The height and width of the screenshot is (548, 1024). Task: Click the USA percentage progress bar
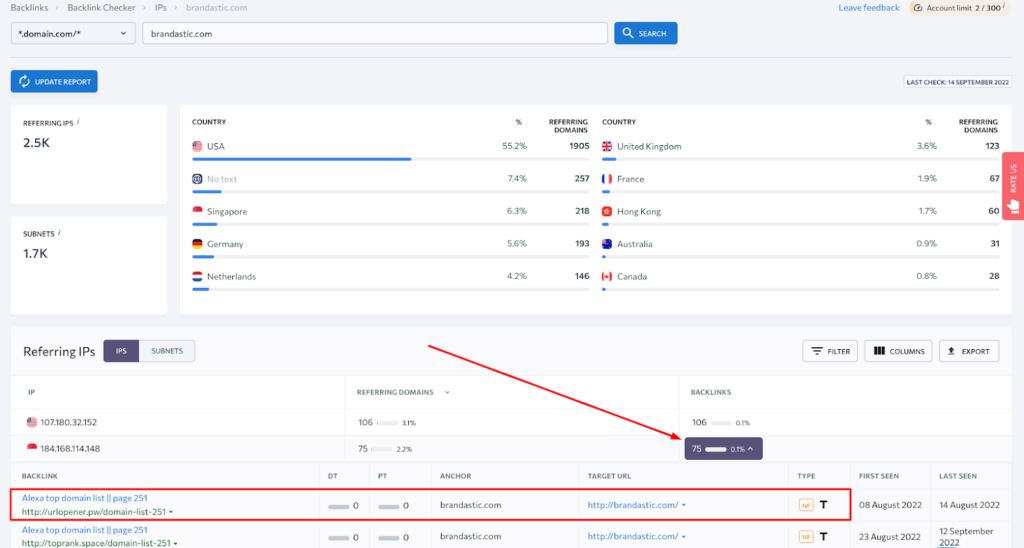pos(391,159)
